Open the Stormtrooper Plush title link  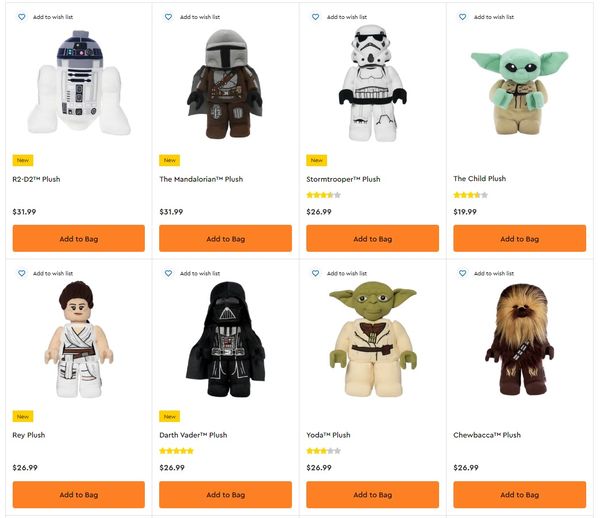pos(343,179)
